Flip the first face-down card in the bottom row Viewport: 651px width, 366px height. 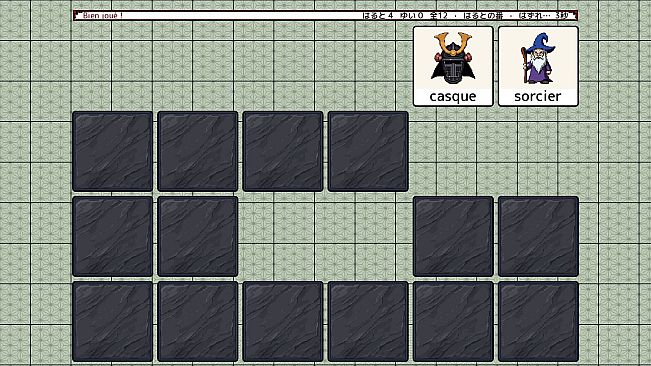[113, 322]
